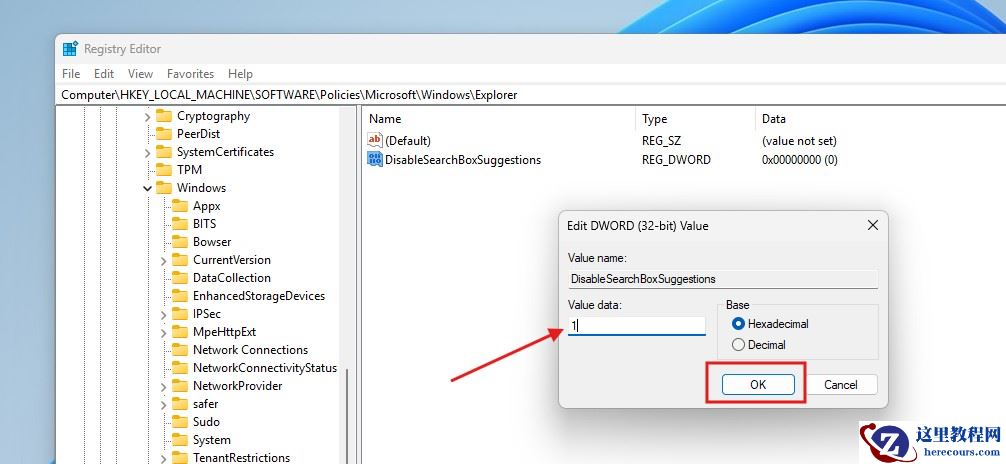Select the Sudo key label
The width and height of the screenshot is (1006, 464).
[206, 422]
